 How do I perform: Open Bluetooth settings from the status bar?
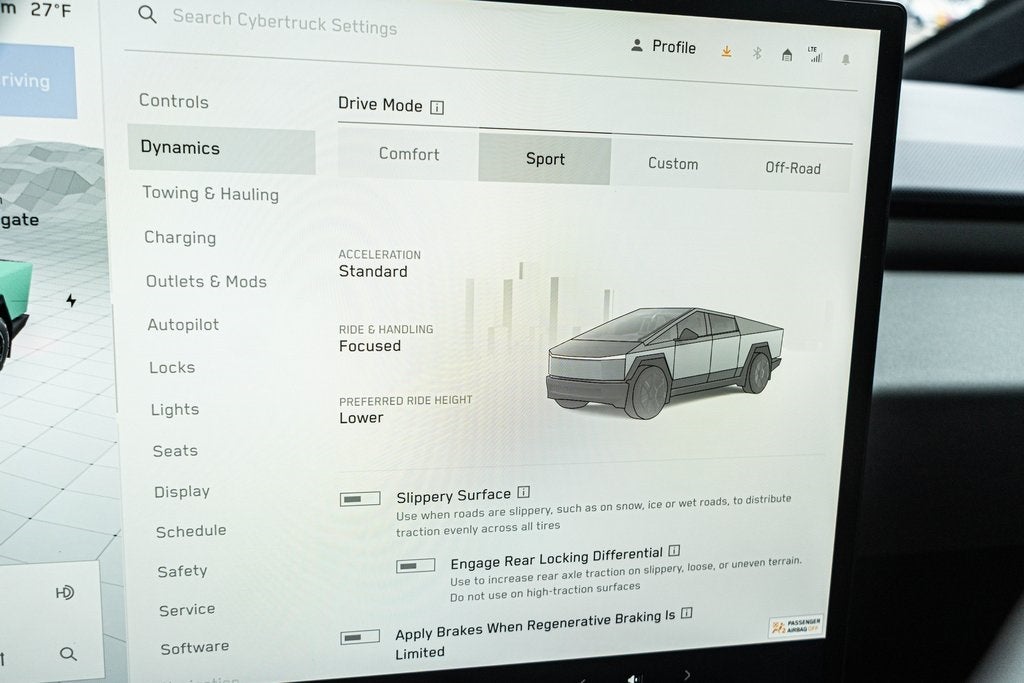pyautogui.click(x=756, y=51)
